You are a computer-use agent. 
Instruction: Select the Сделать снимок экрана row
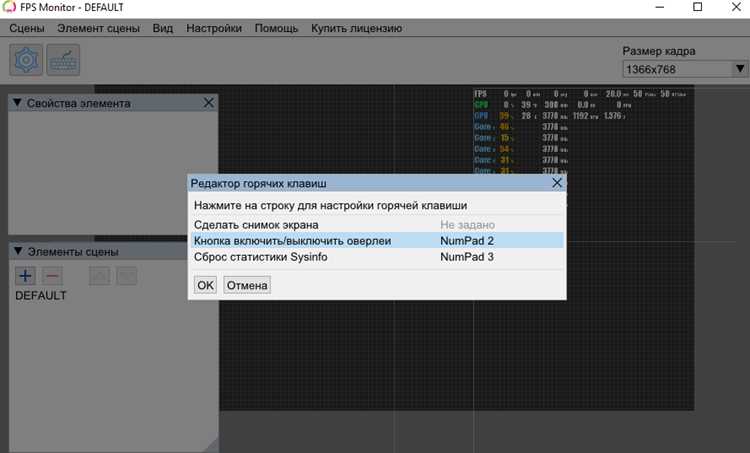point(377,224)
